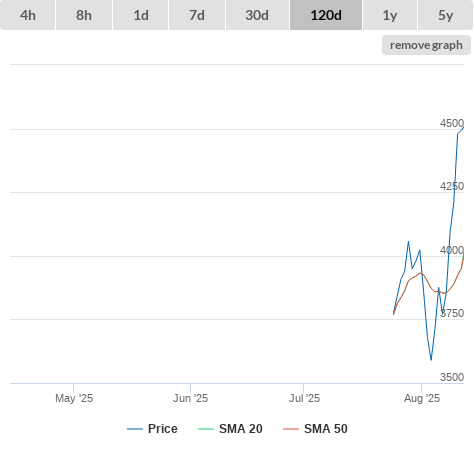The height and width of the screenshot is (455, 474).
Task: Click the green SMA 20 legend line marker
Action: pos(206,429)
